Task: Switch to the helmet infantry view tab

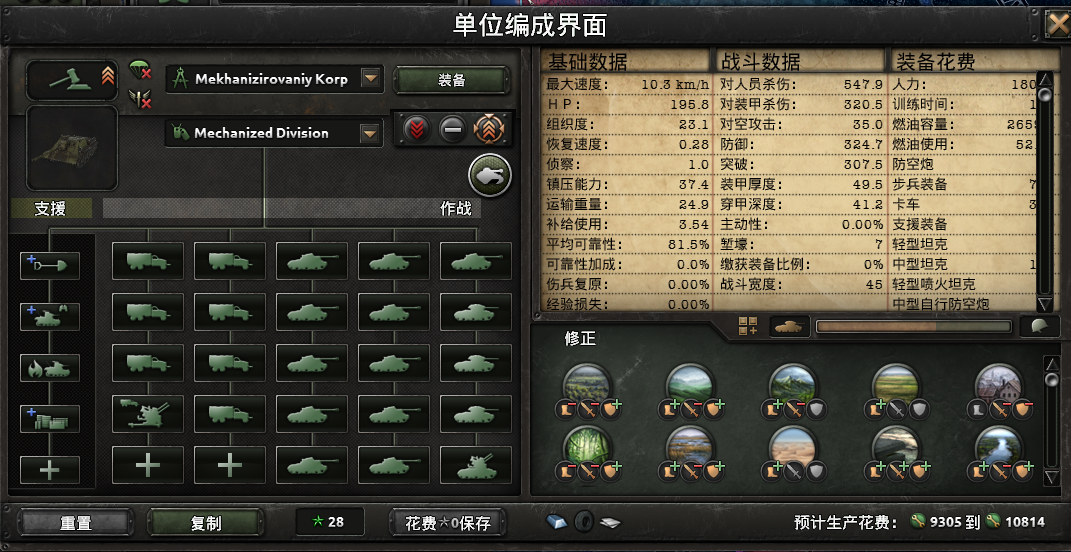Action: (1040, 327)
